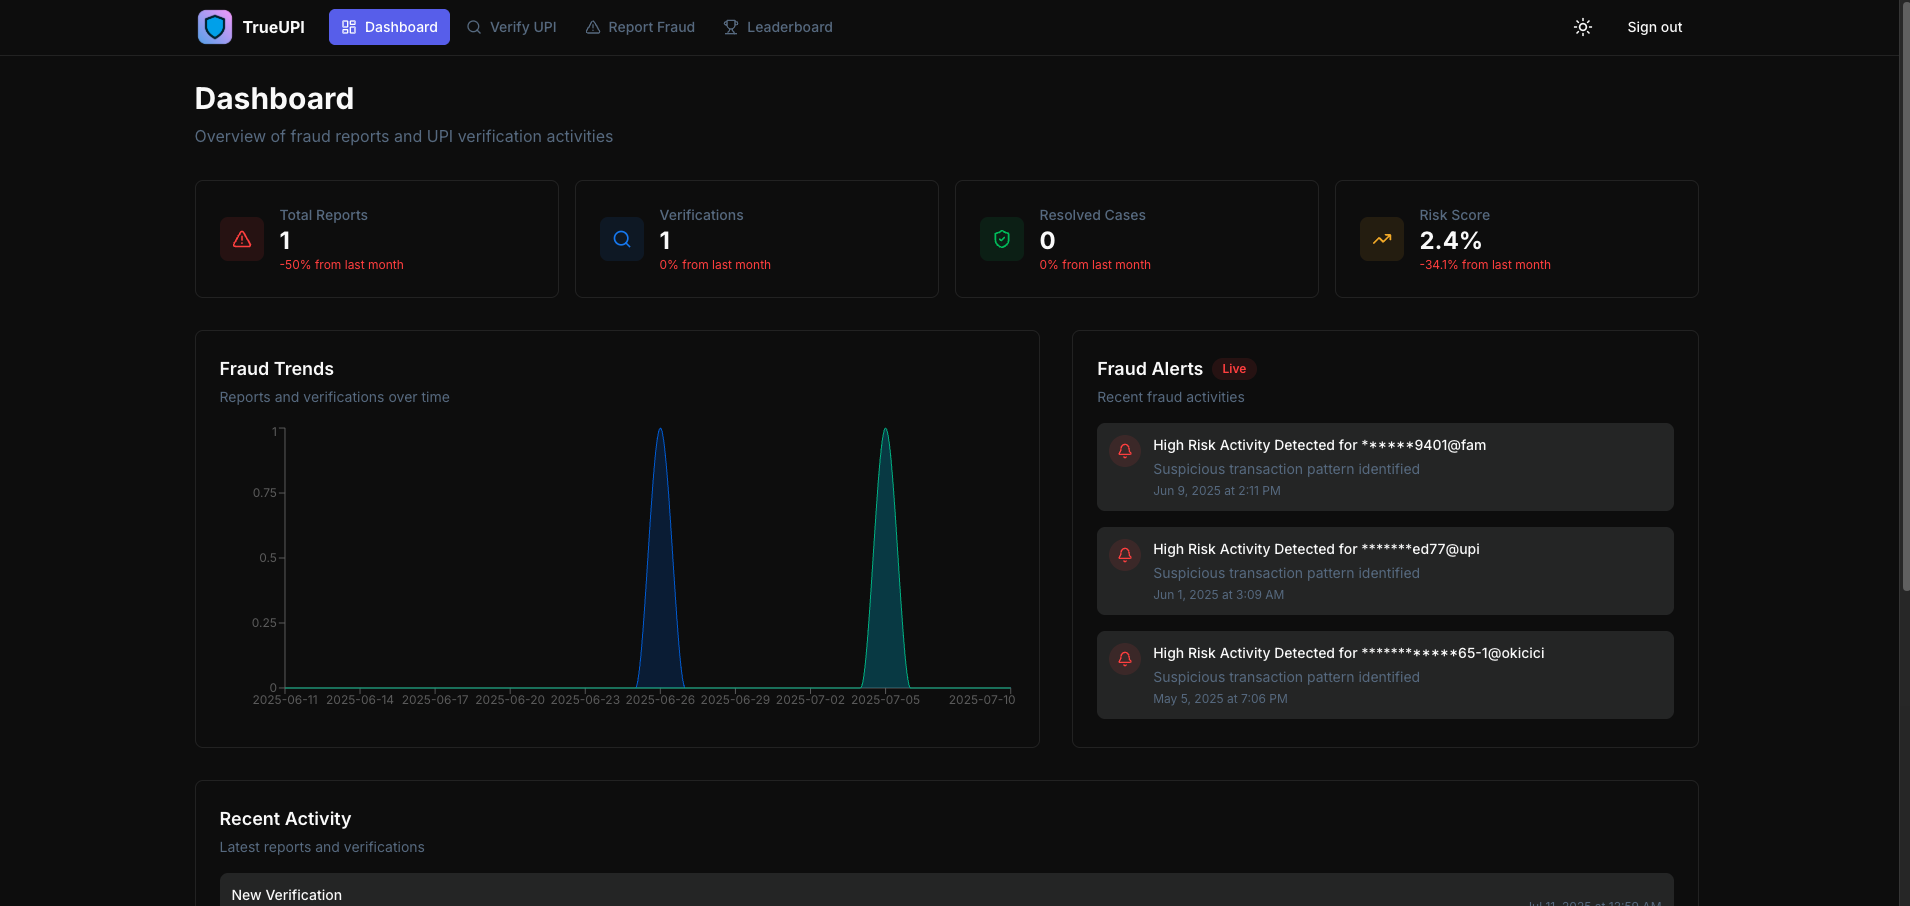Click the 'Recent fraud activities' subtitle
This screenshot has height=906, width=1910.
[1171, 397]
